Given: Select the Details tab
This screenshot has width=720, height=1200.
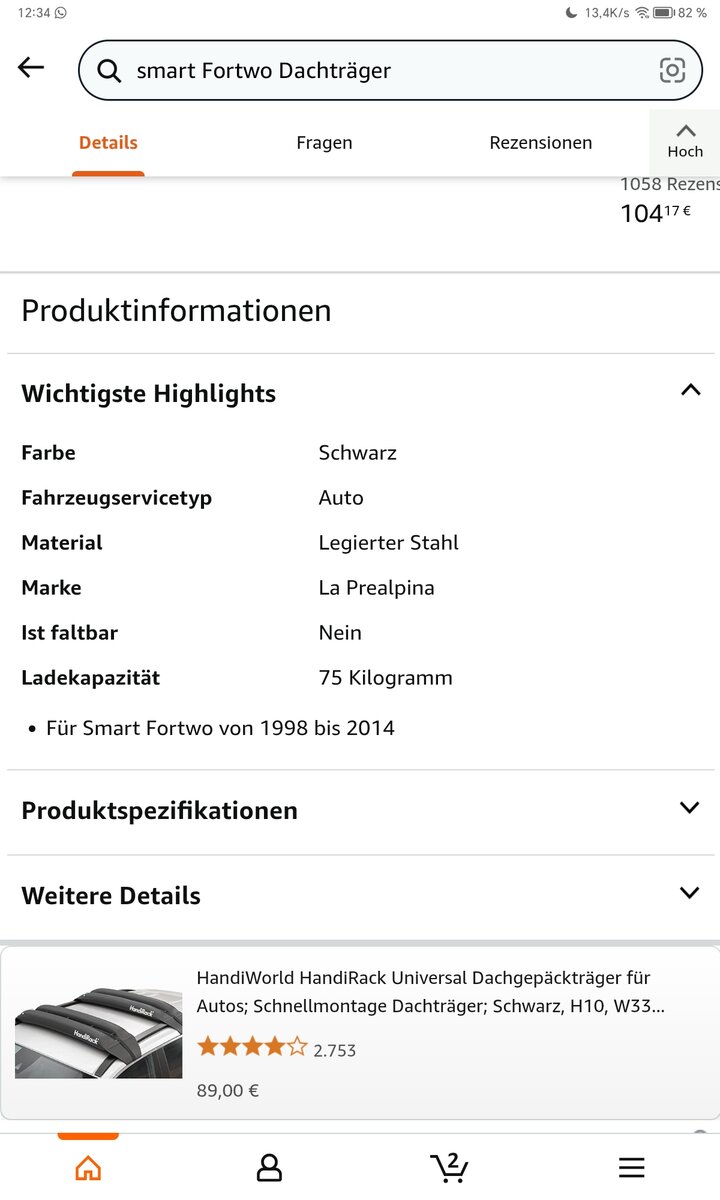Looking at the screenshot, I should tap(108, 143).
